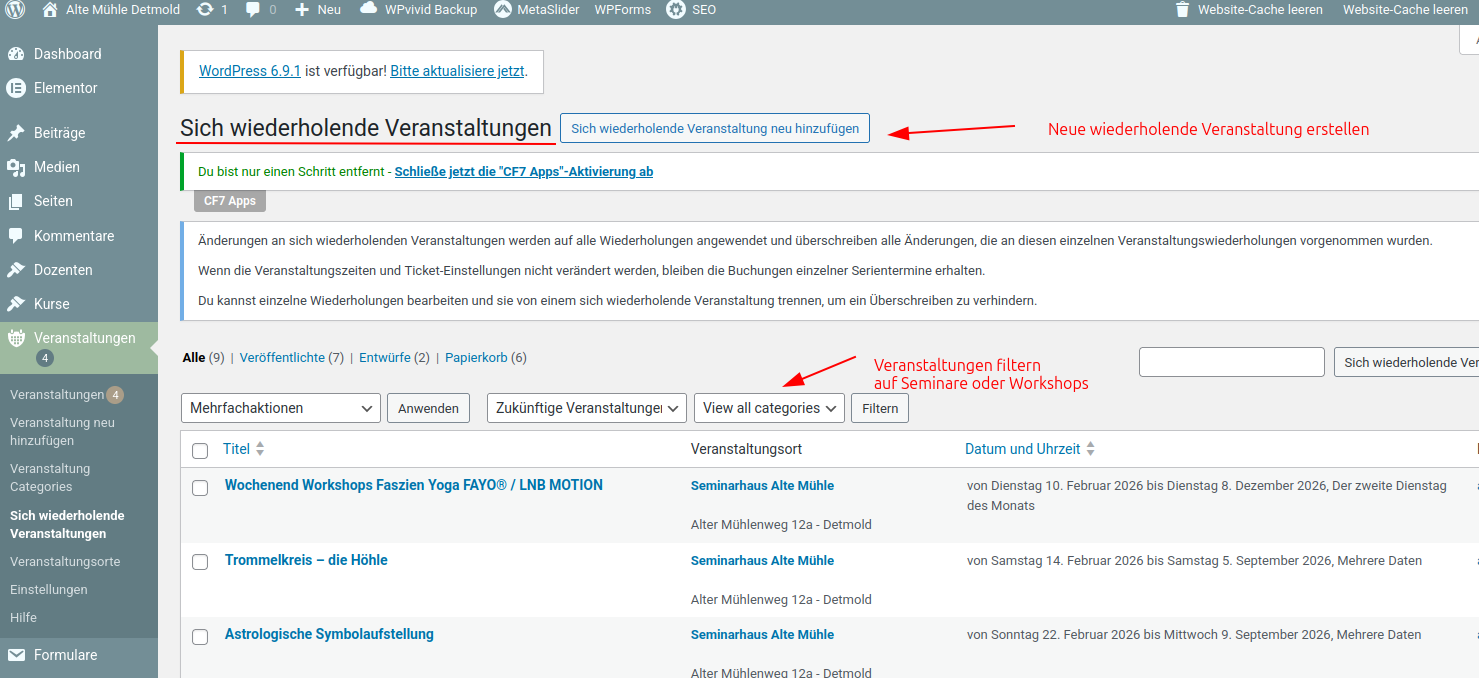Image resolution: width=1479 pixels, height=678 pixels.
Task: Select the Astrologische Symbolaufstellung checkbox
Action: point(200,637)
